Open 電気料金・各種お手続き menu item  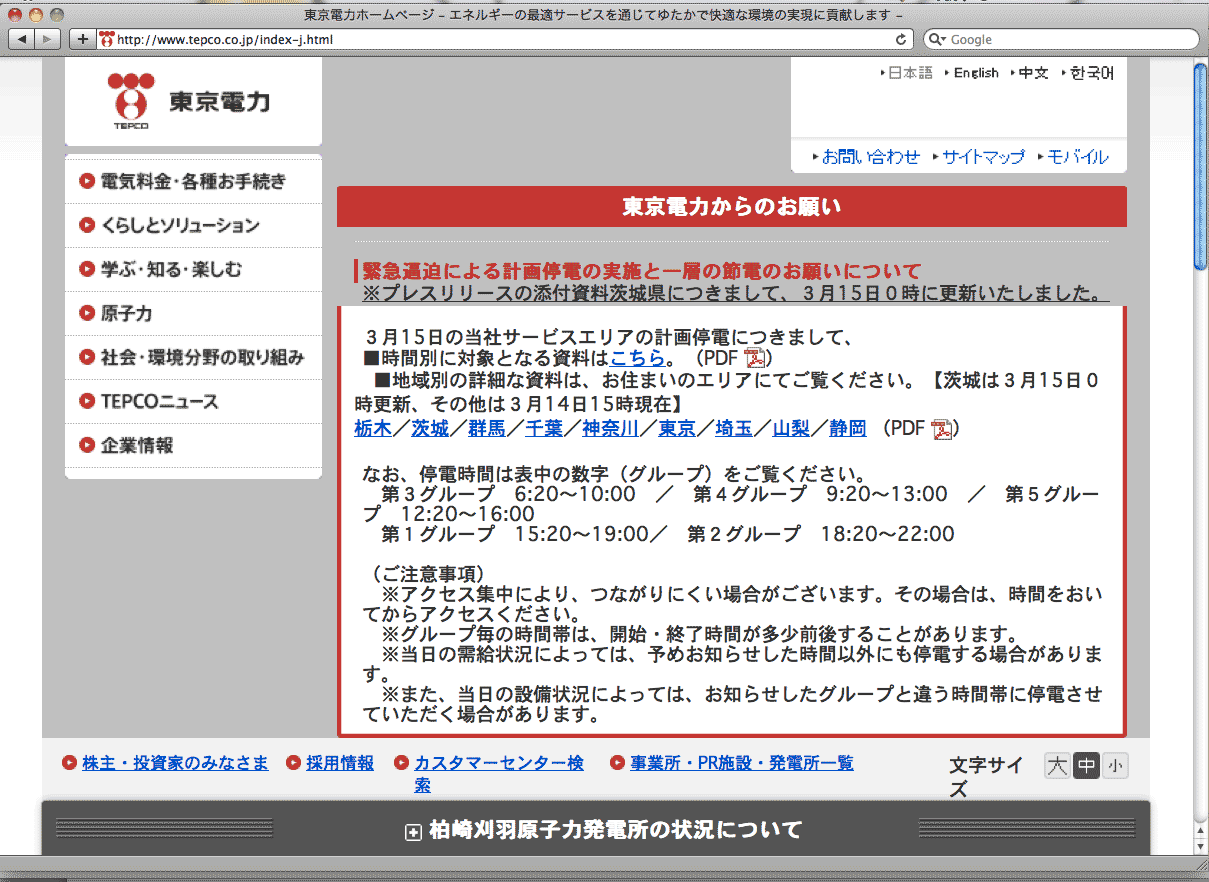tap(193, 181)
